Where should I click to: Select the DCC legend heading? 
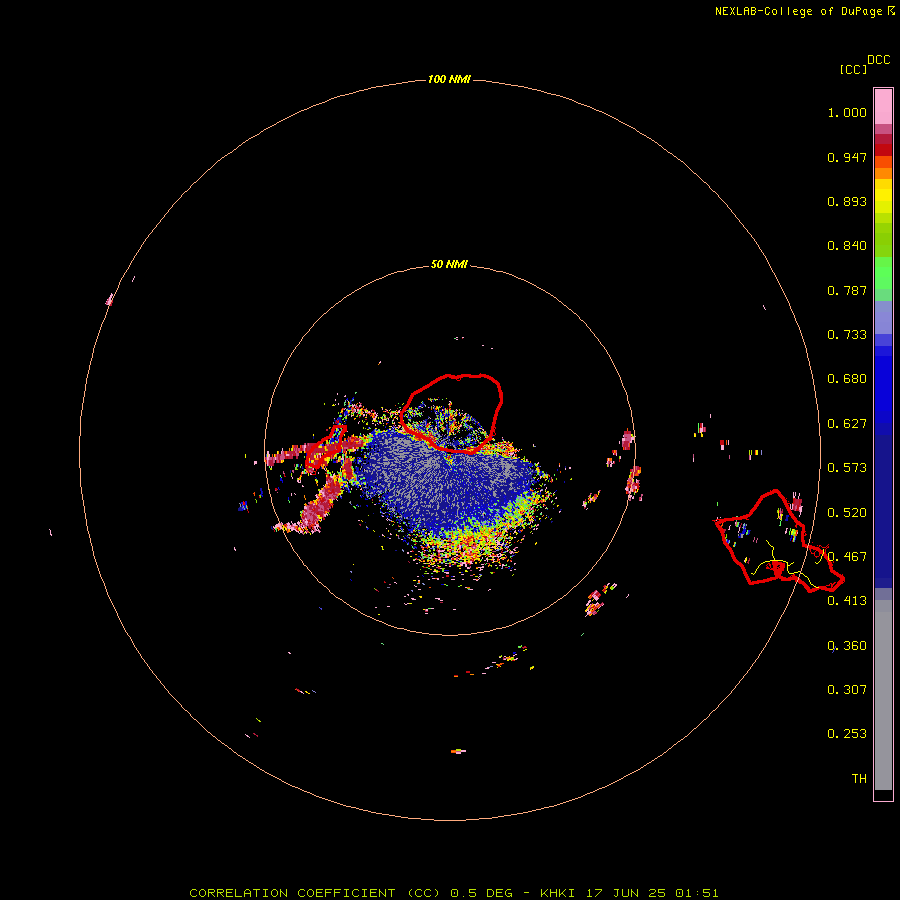879,60
